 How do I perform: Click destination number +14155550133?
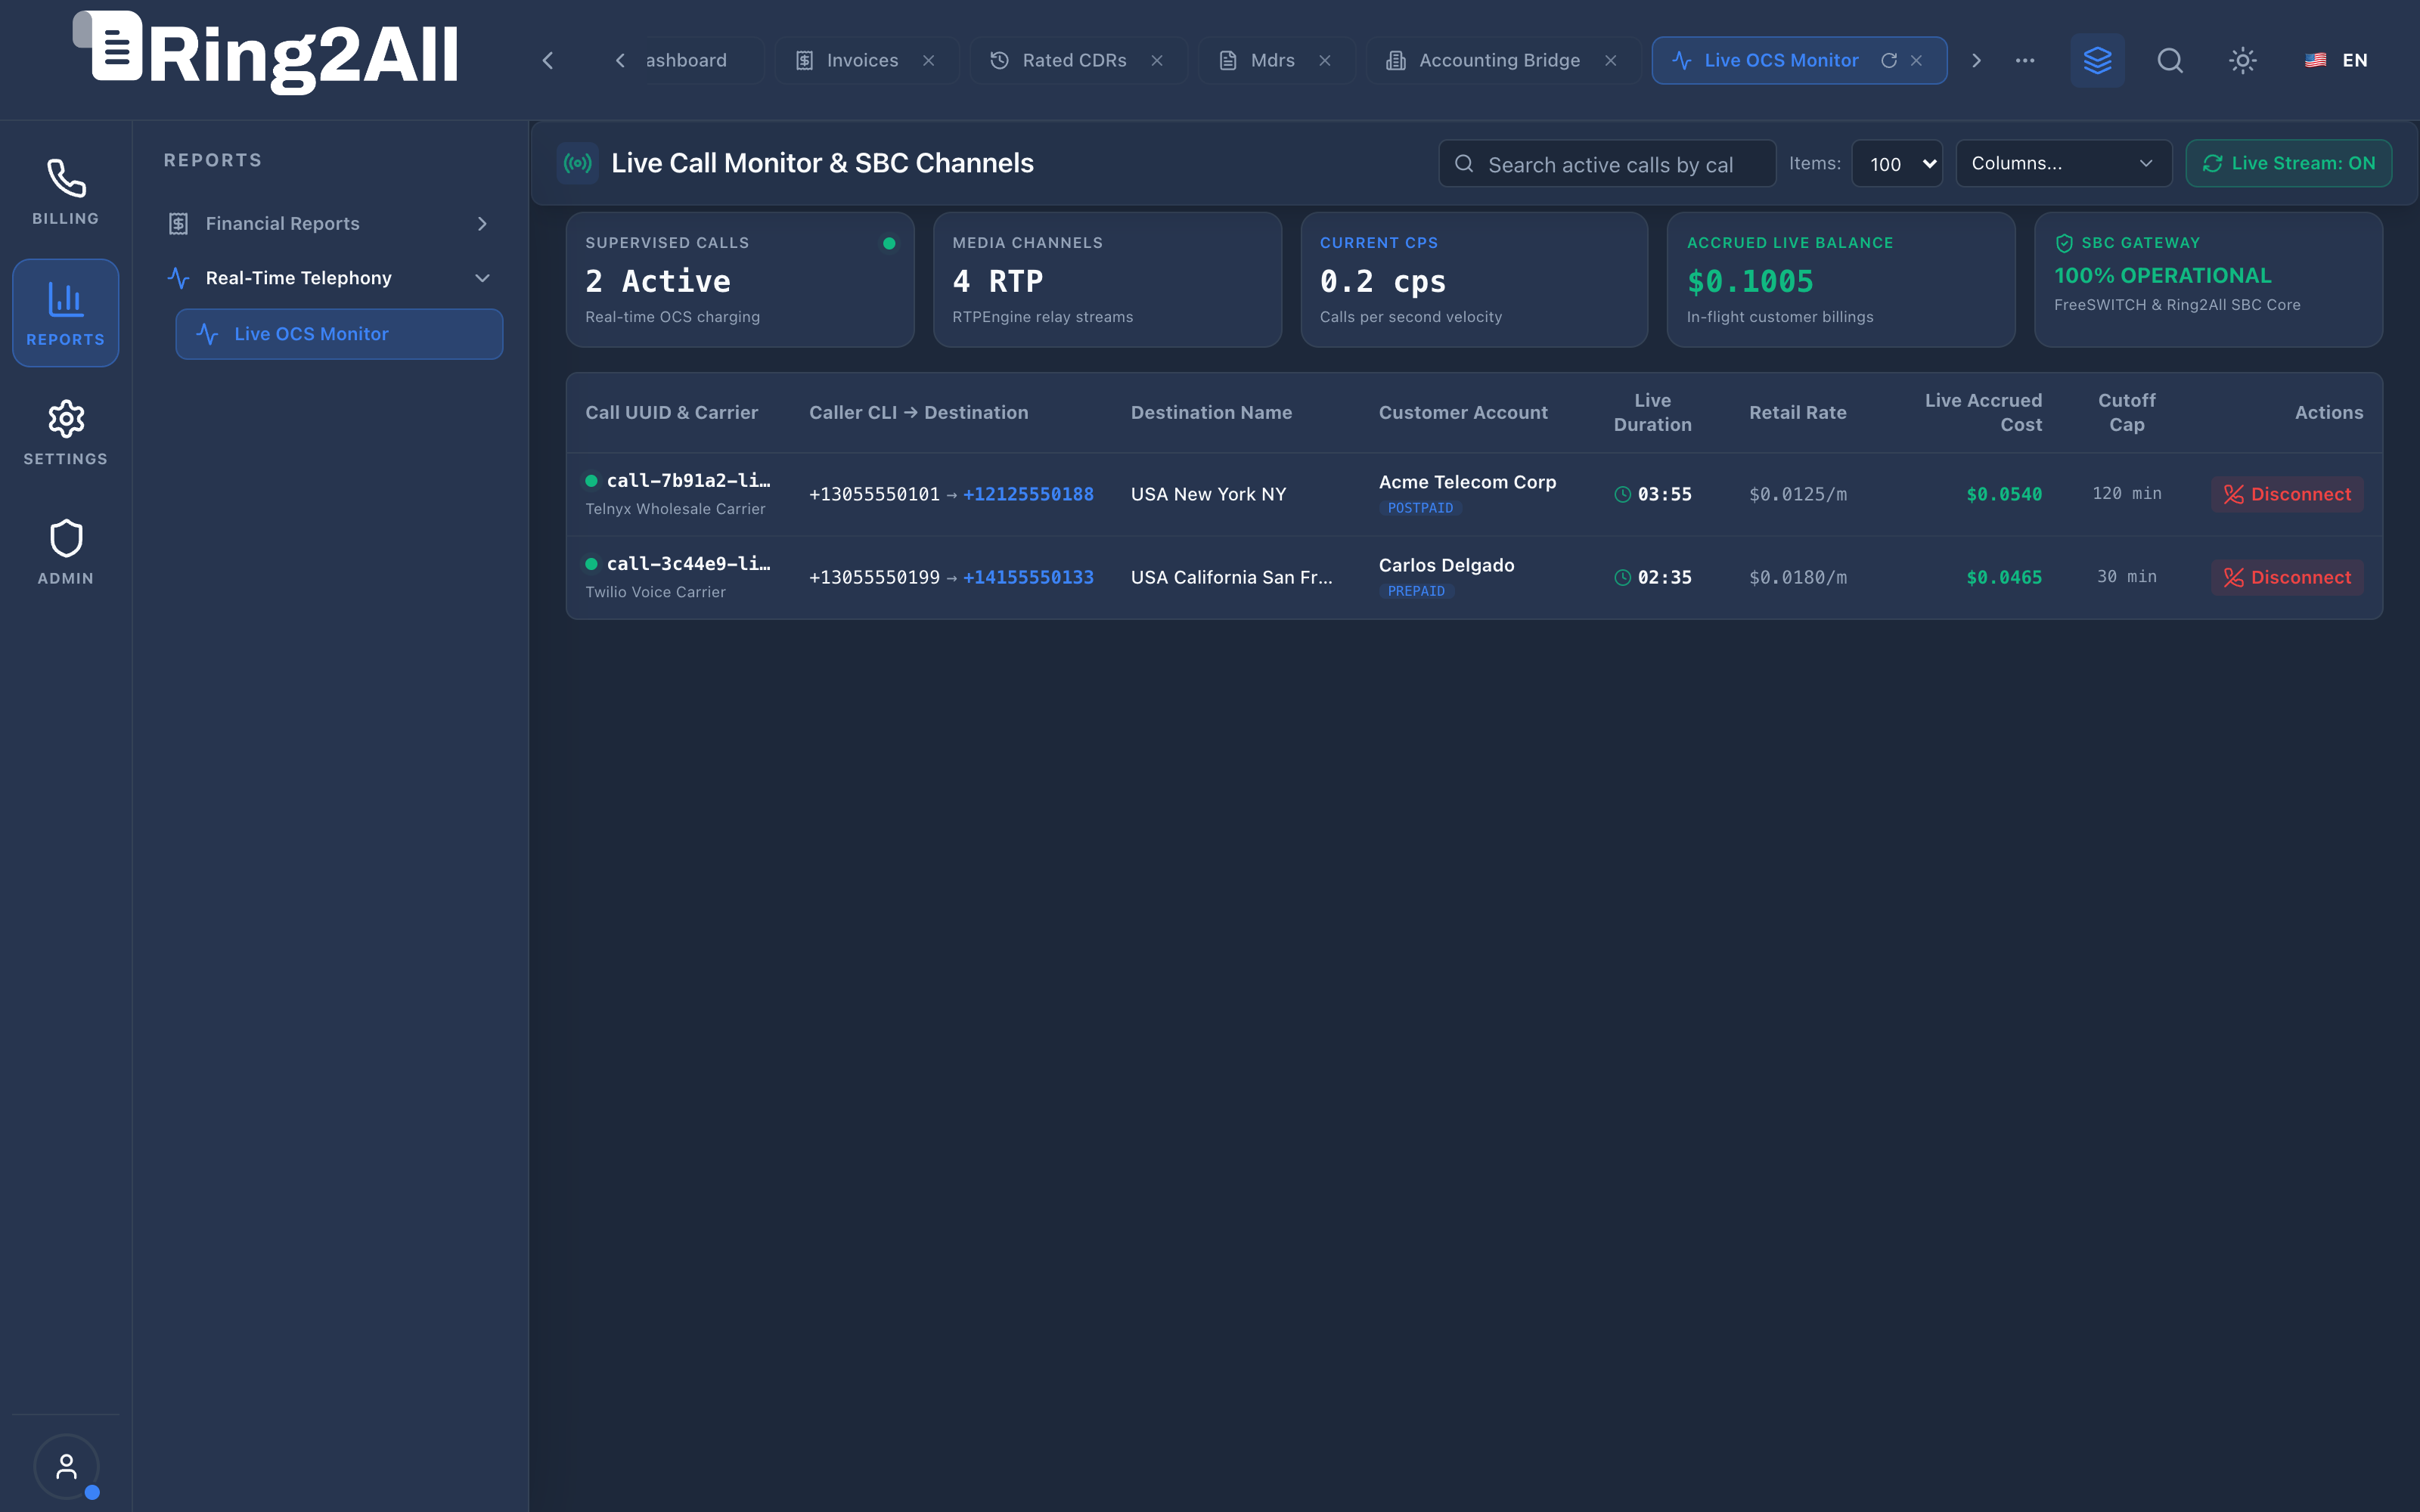click(1027, 577)
